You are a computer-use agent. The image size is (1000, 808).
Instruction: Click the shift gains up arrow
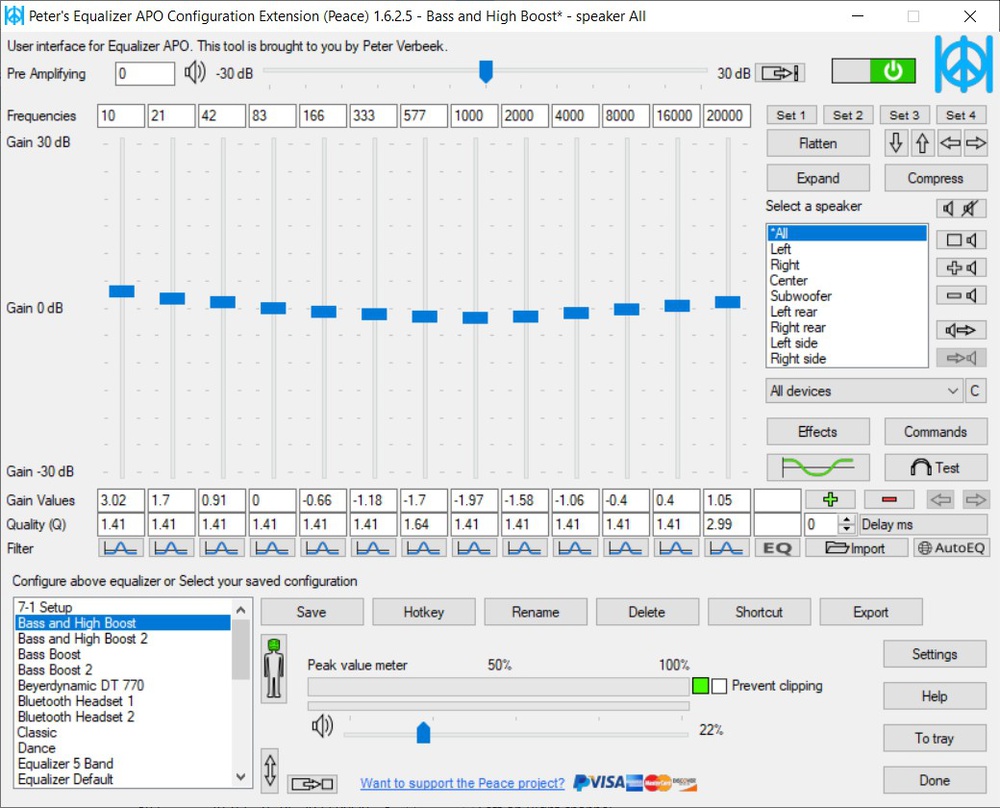pos(923,143)
